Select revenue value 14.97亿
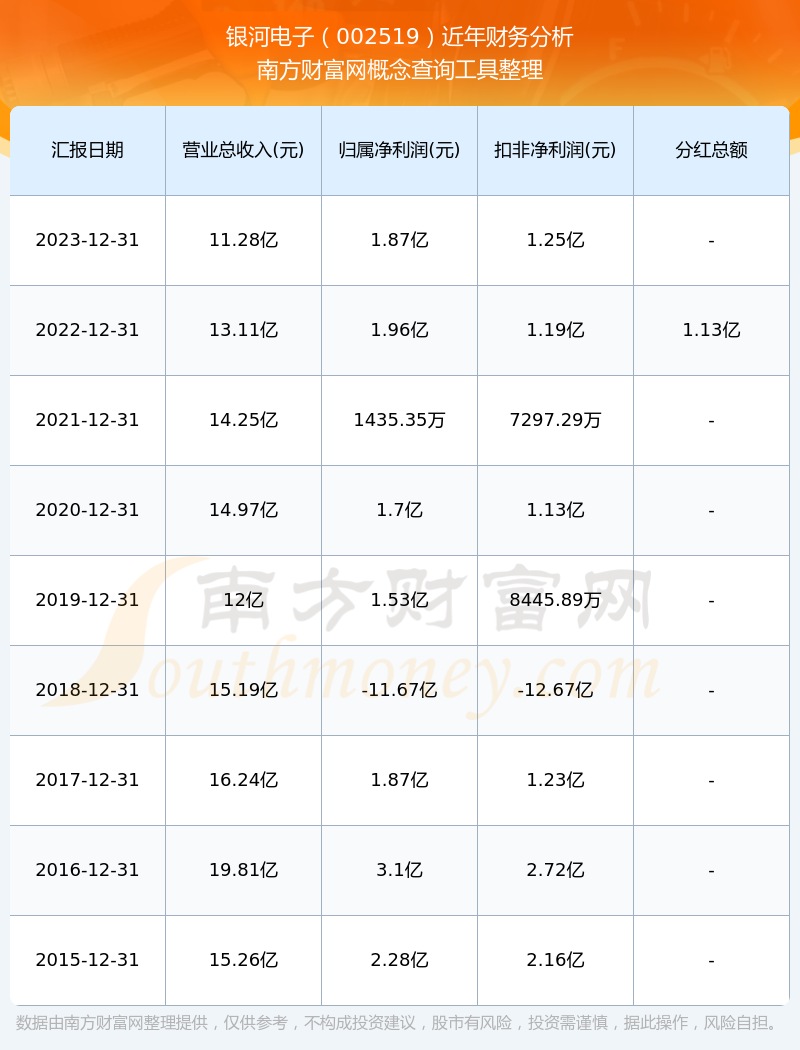Image resolution: width=800 pixels, height=1050 pixels. [x=244, y=510]
